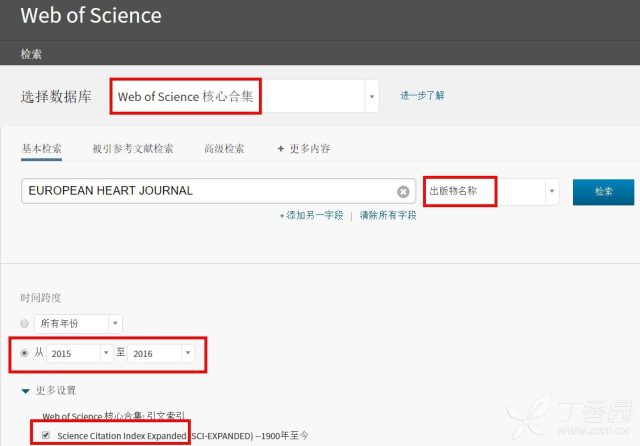Click 添加另一字段 to add a field

[311, 215]
